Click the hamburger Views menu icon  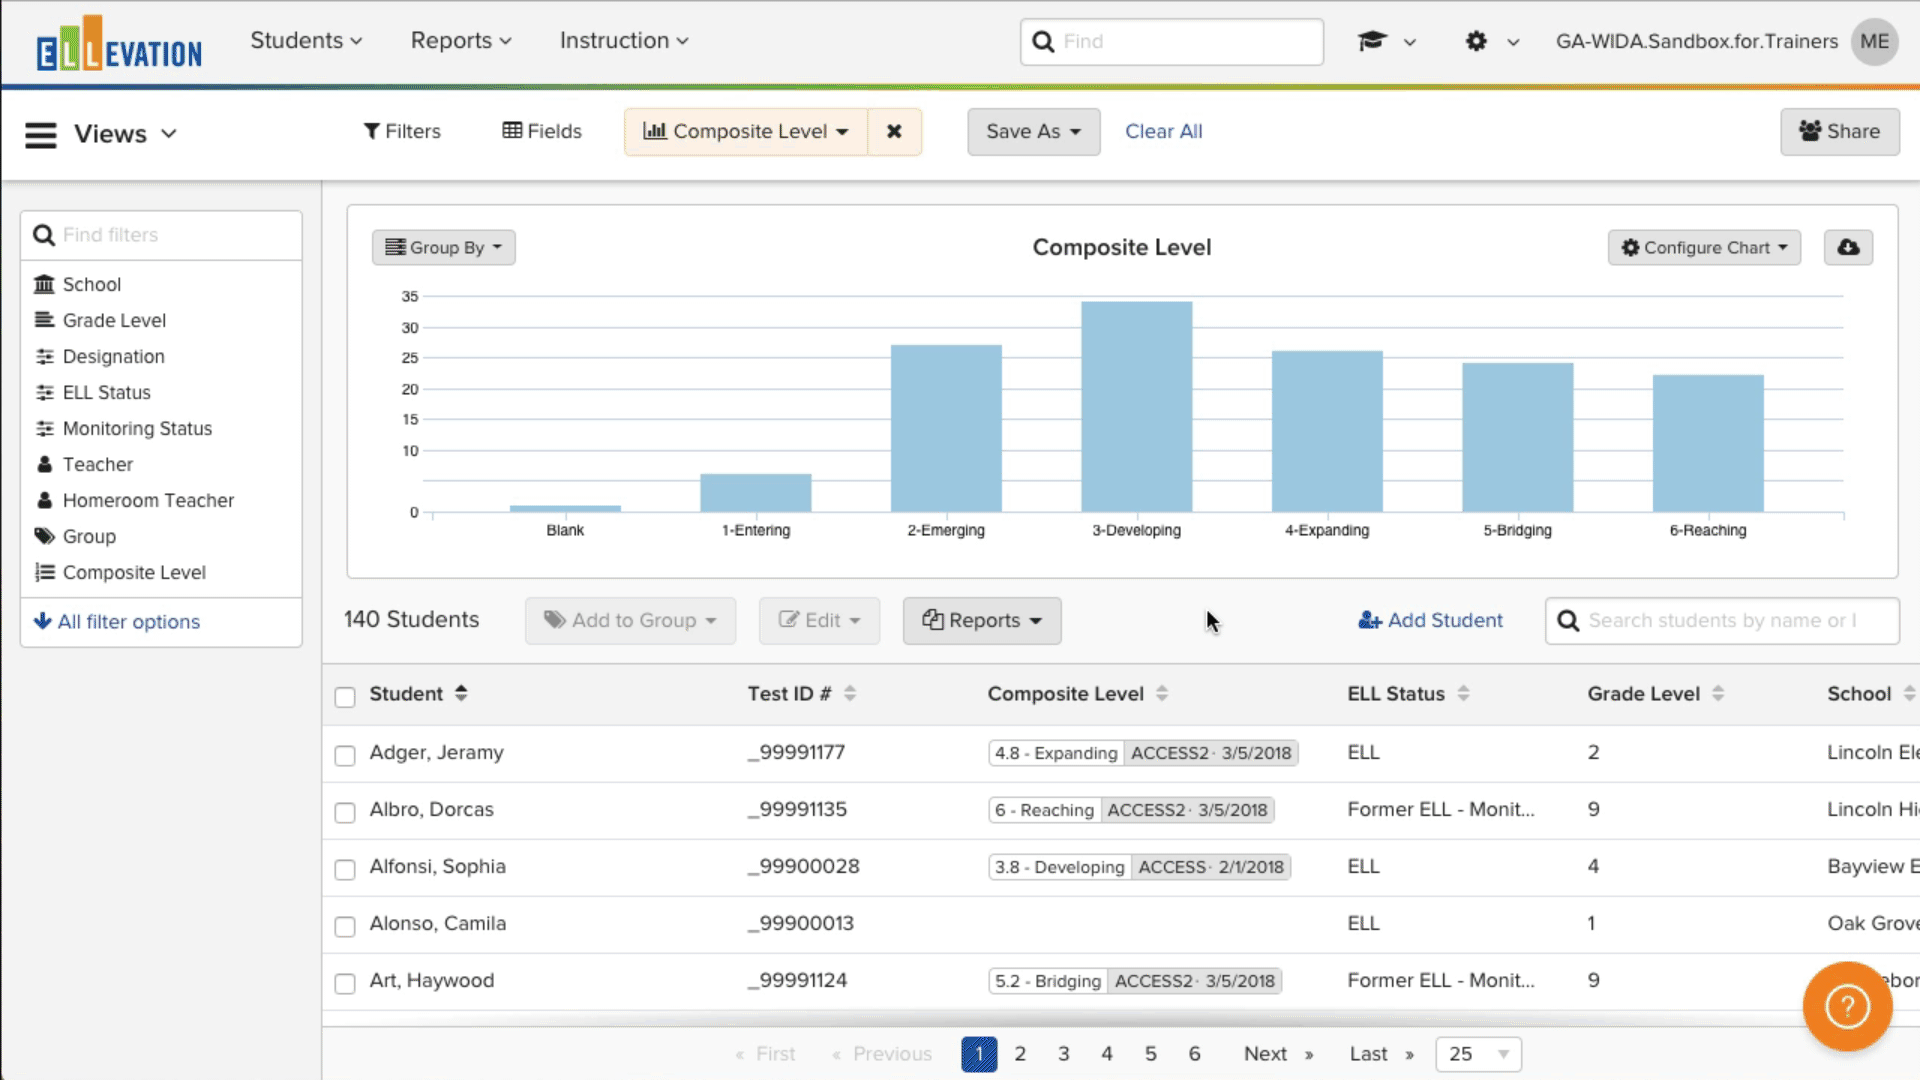click(x=41, y=134)
